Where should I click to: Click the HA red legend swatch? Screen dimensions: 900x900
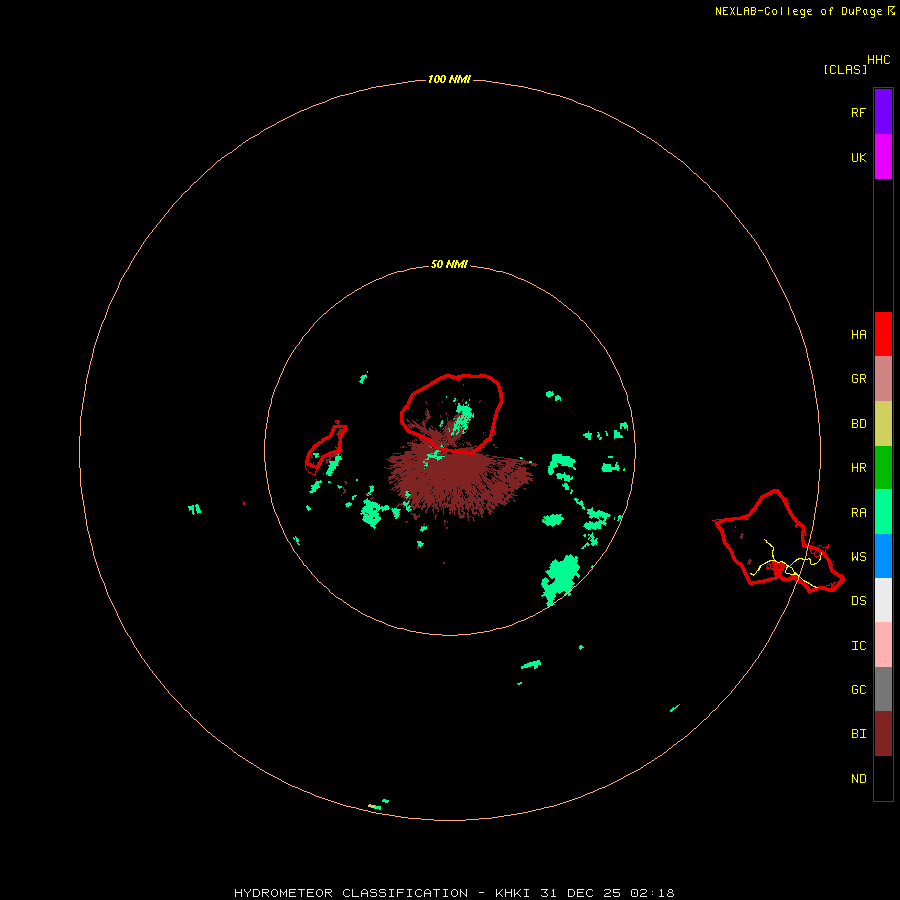pyautogui.click(x=883, y=334)
